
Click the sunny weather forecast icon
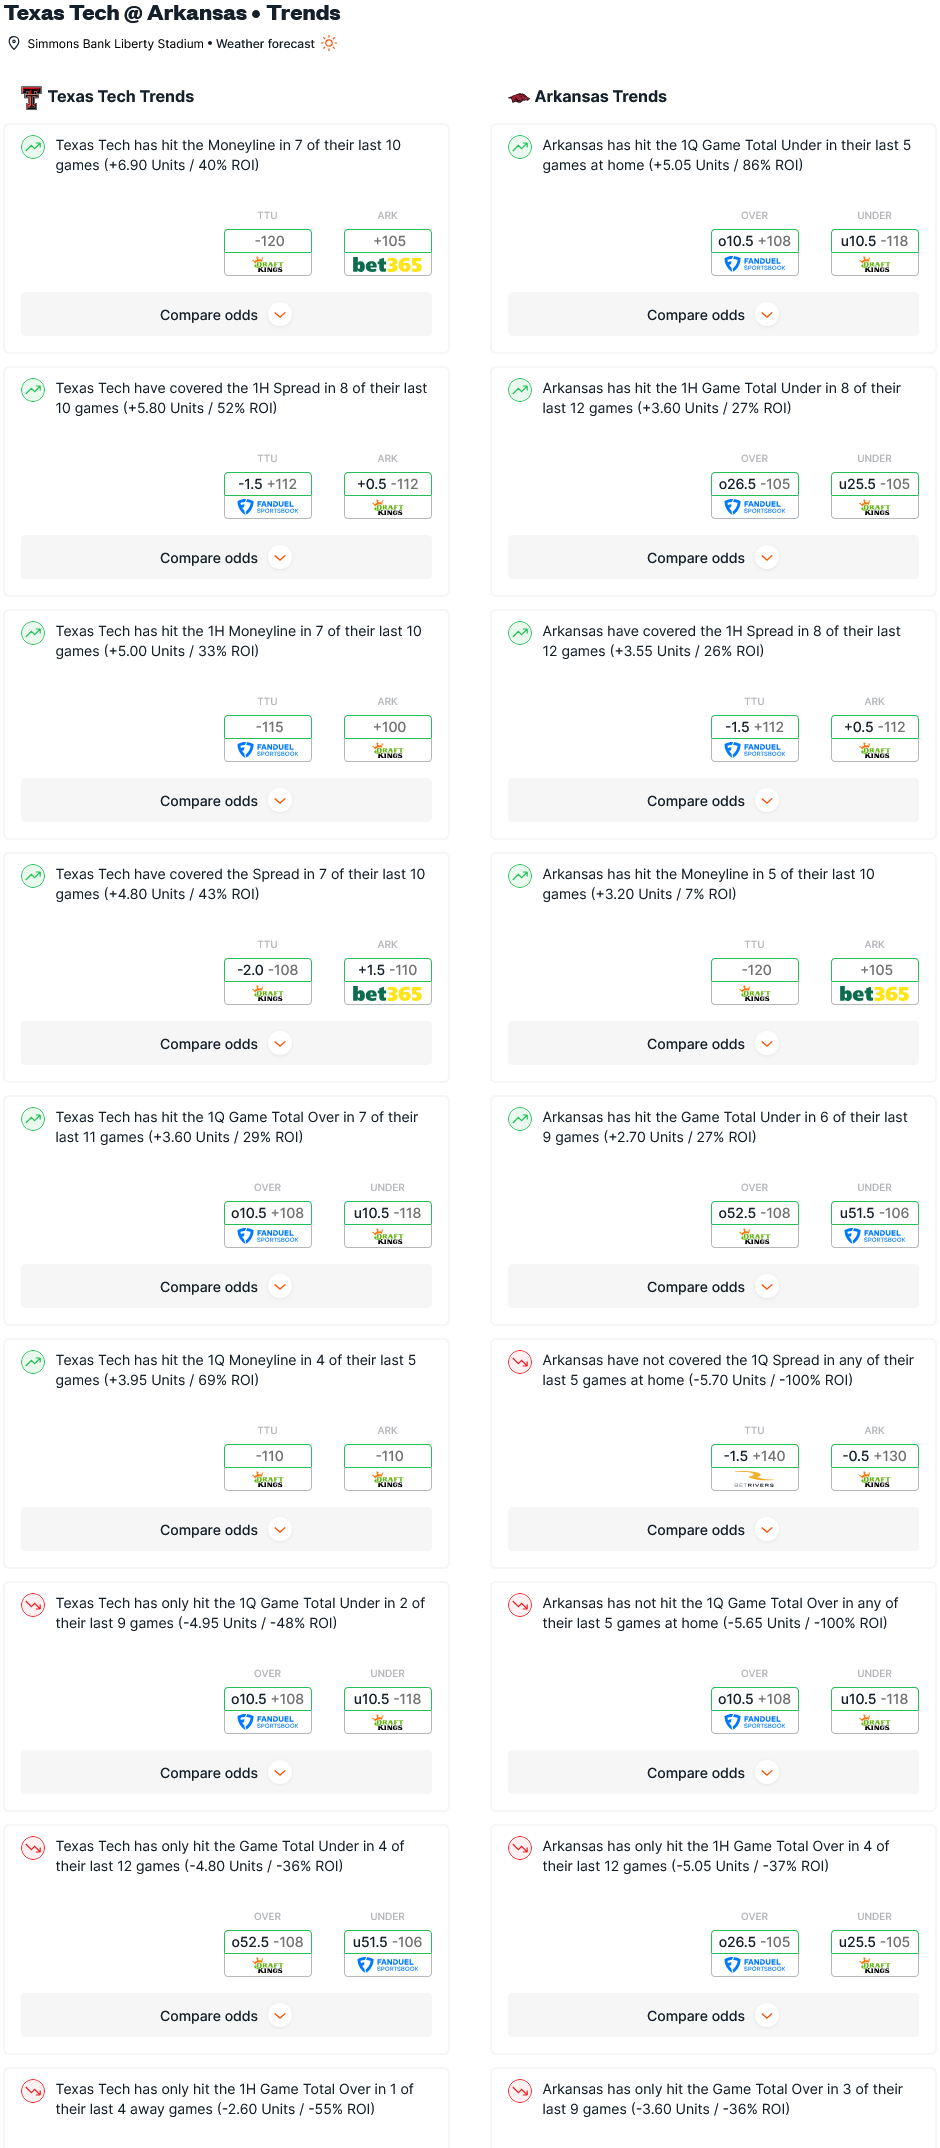pos(329,43)
